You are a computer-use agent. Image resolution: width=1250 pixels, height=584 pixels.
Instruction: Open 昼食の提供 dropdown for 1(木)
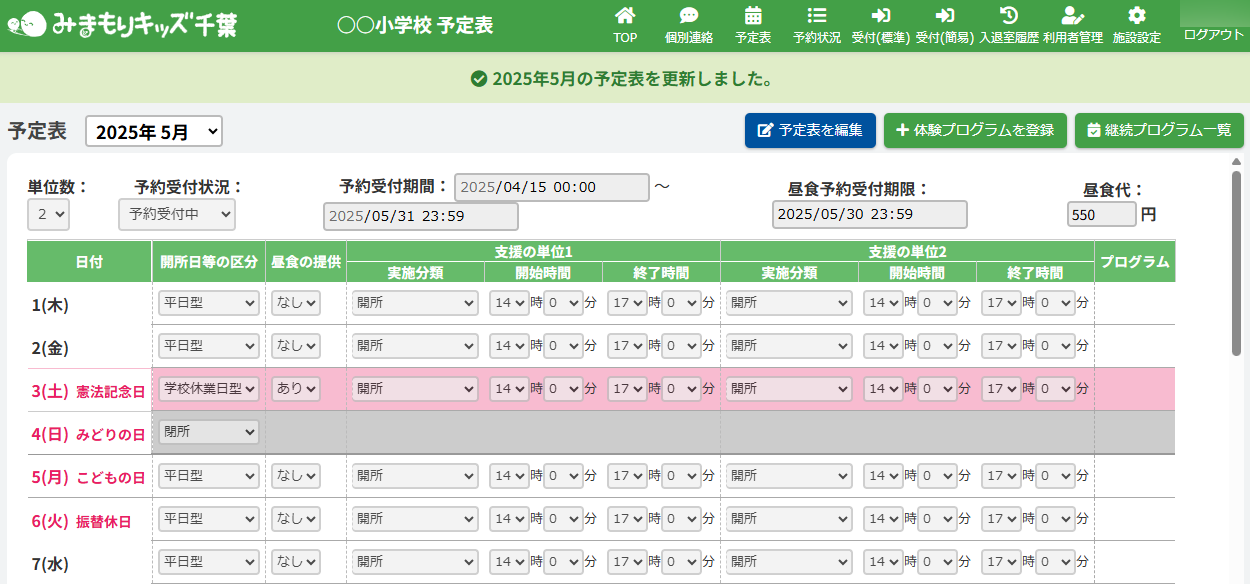295,303
